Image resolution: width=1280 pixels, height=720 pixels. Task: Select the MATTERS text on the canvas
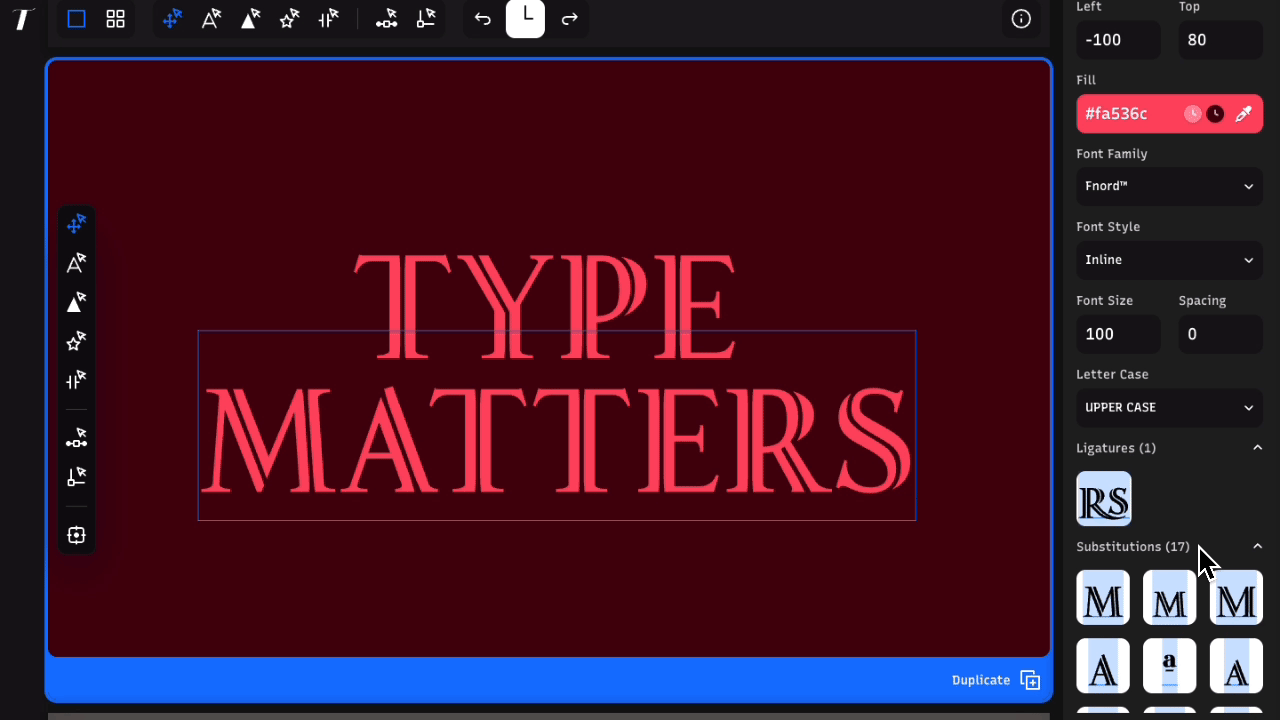556,440
